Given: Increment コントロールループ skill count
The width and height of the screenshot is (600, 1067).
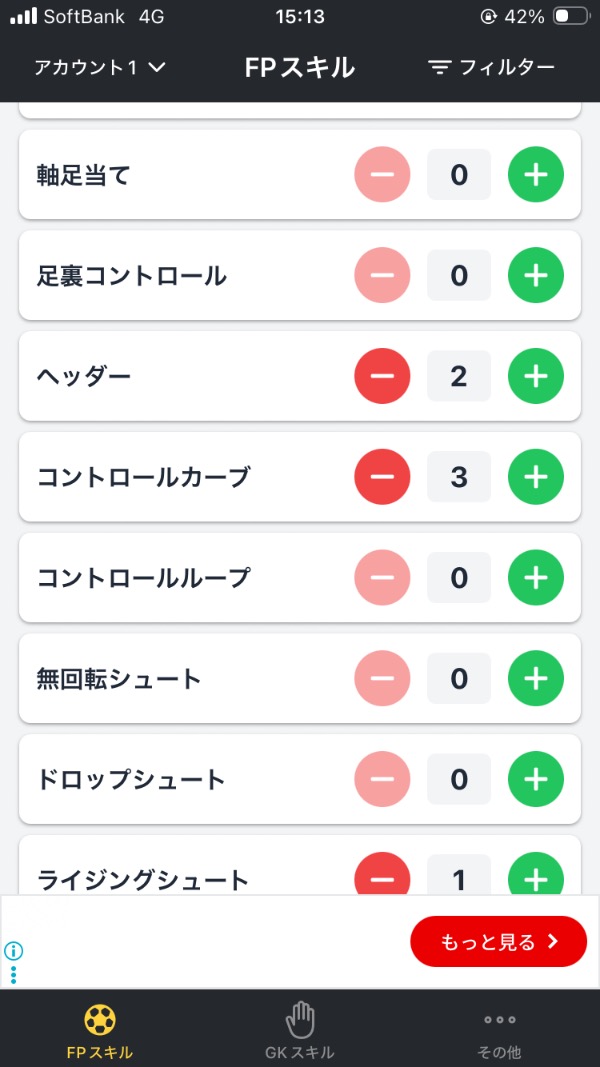Looking at the screenshot, I should click(536, 578).
